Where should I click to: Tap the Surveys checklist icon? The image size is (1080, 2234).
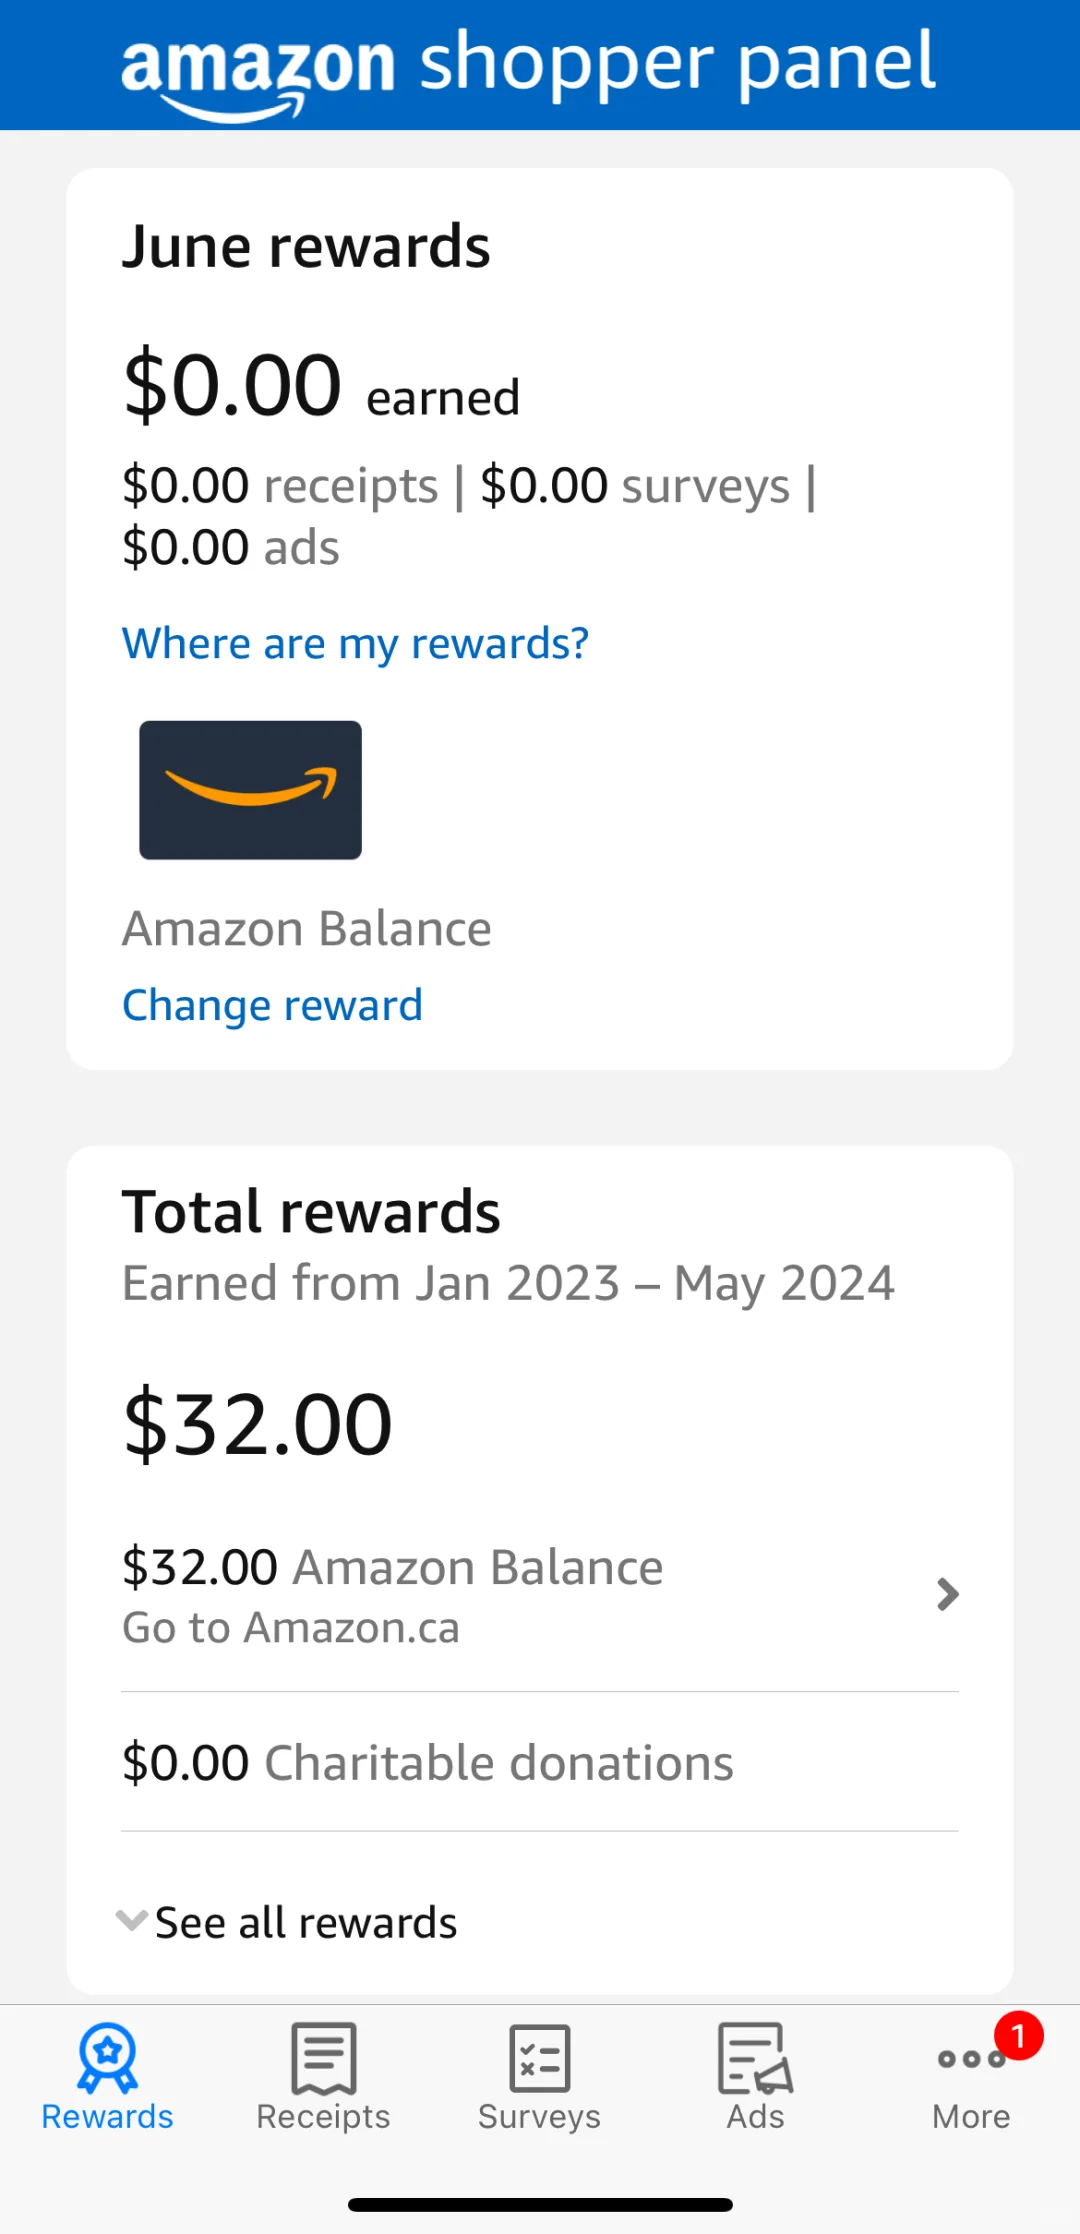point(539,2057)
